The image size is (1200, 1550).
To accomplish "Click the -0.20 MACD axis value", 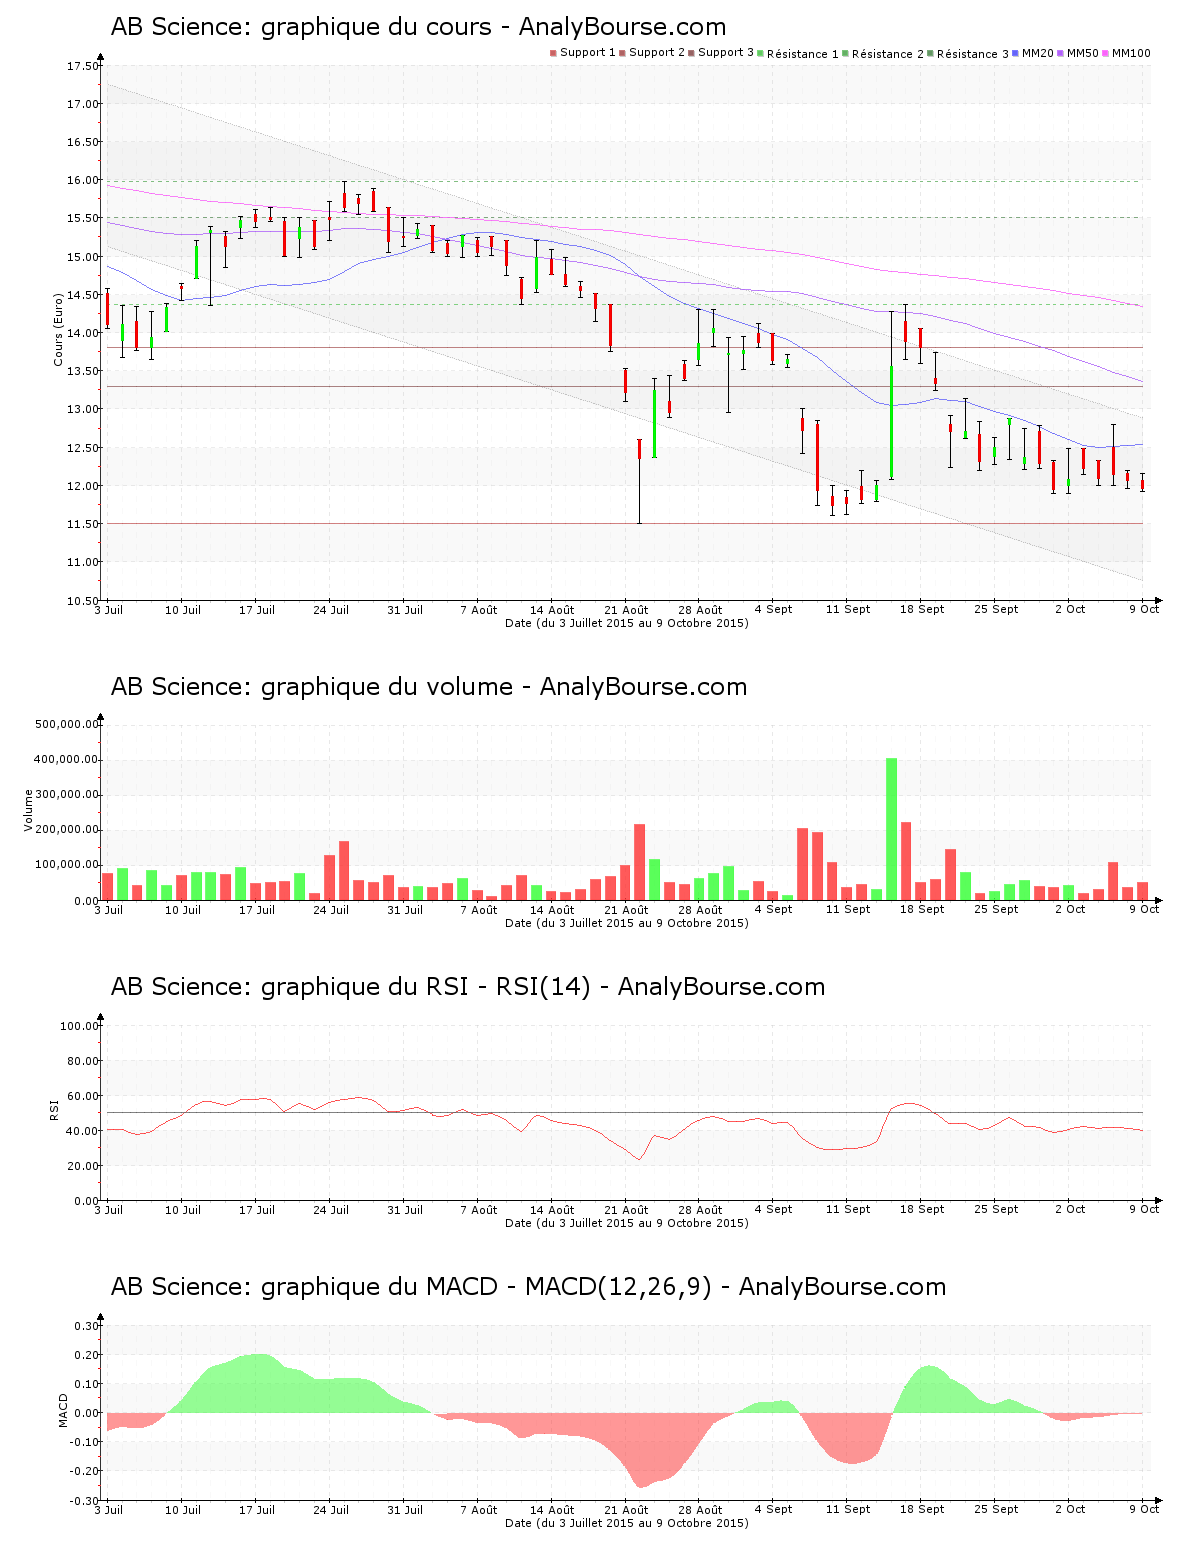I will (85, 1471).
